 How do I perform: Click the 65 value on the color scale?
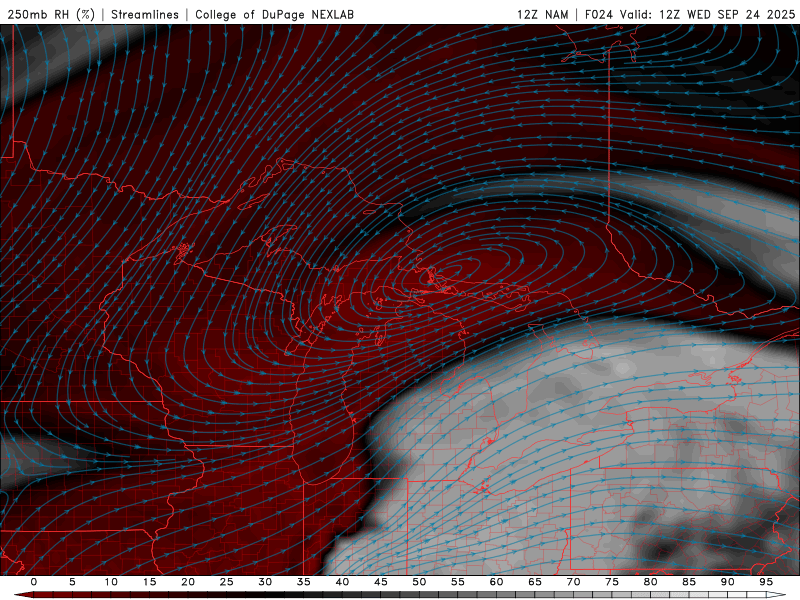tap(535, 582)
